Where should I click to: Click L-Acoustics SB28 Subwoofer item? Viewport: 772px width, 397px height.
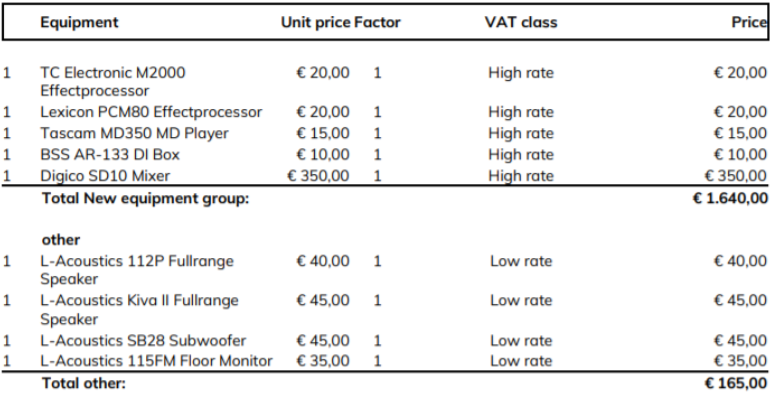(x=143, y=340)
